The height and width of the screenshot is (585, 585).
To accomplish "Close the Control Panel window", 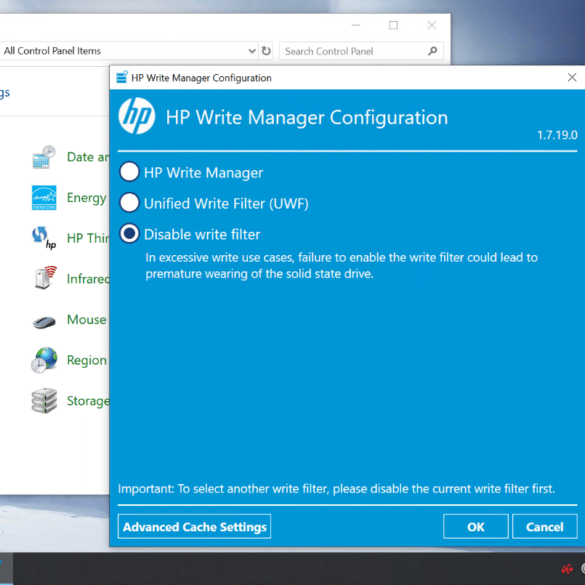I will pos(432,25).
